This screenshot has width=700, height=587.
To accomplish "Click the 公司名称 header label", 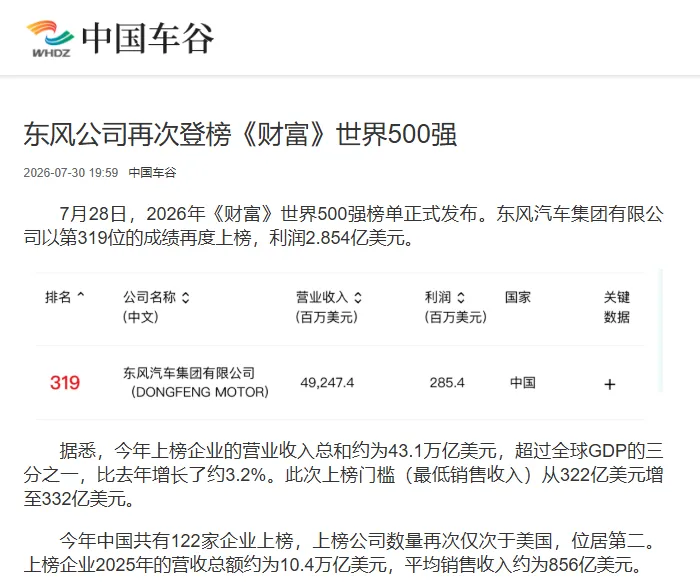I will tap(150, 297).
